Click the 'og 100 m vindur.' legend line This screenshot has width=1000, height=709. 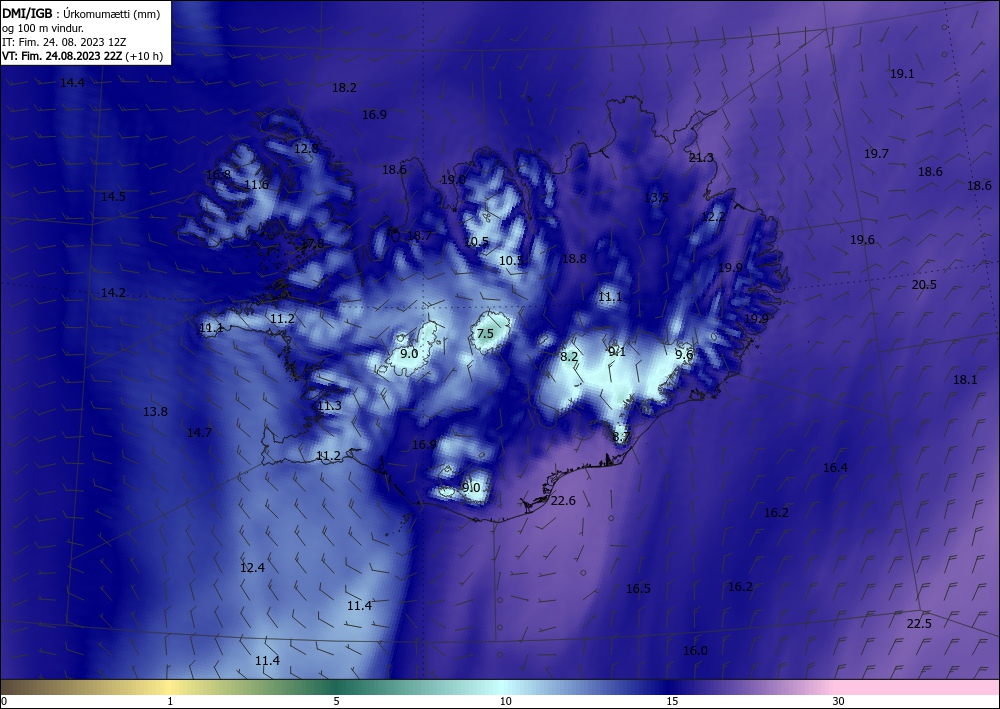(x=43, y=28)
